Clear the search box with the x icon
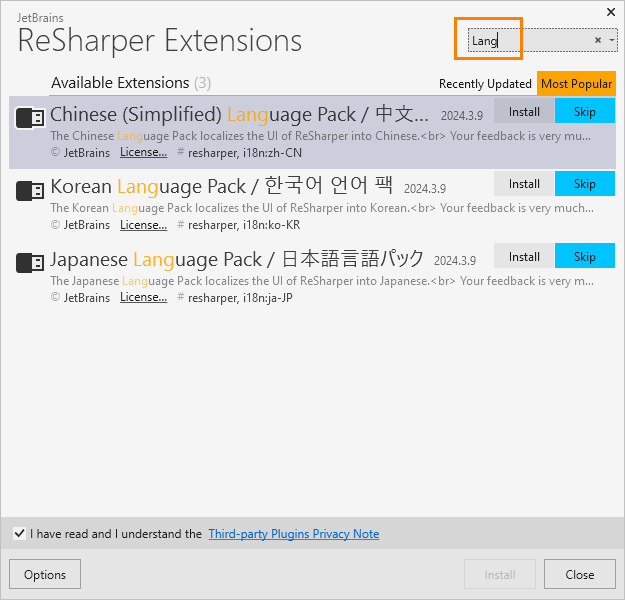 tap(597, 40)
